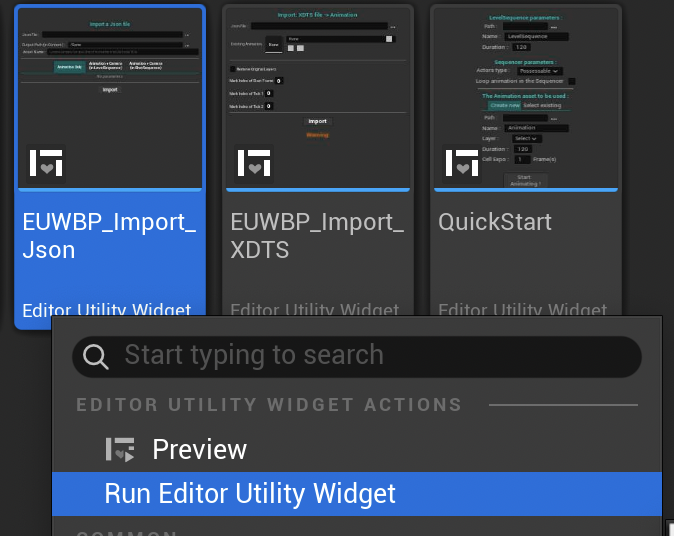This screenshot has width=674, height=536.
Task: Click the magnifying glass search icon
Action: [96, 356]
